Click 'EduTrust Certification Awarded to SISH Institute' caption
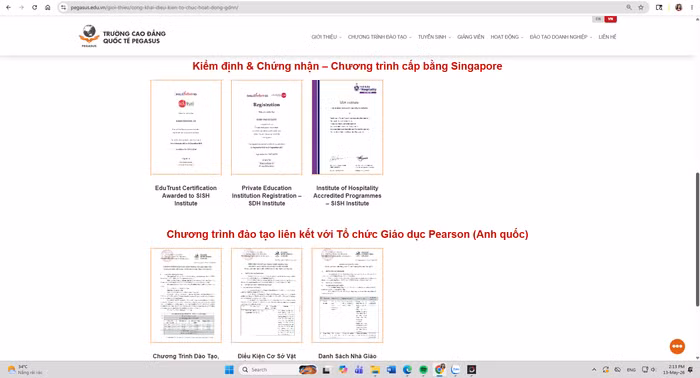 click(186, 195)
